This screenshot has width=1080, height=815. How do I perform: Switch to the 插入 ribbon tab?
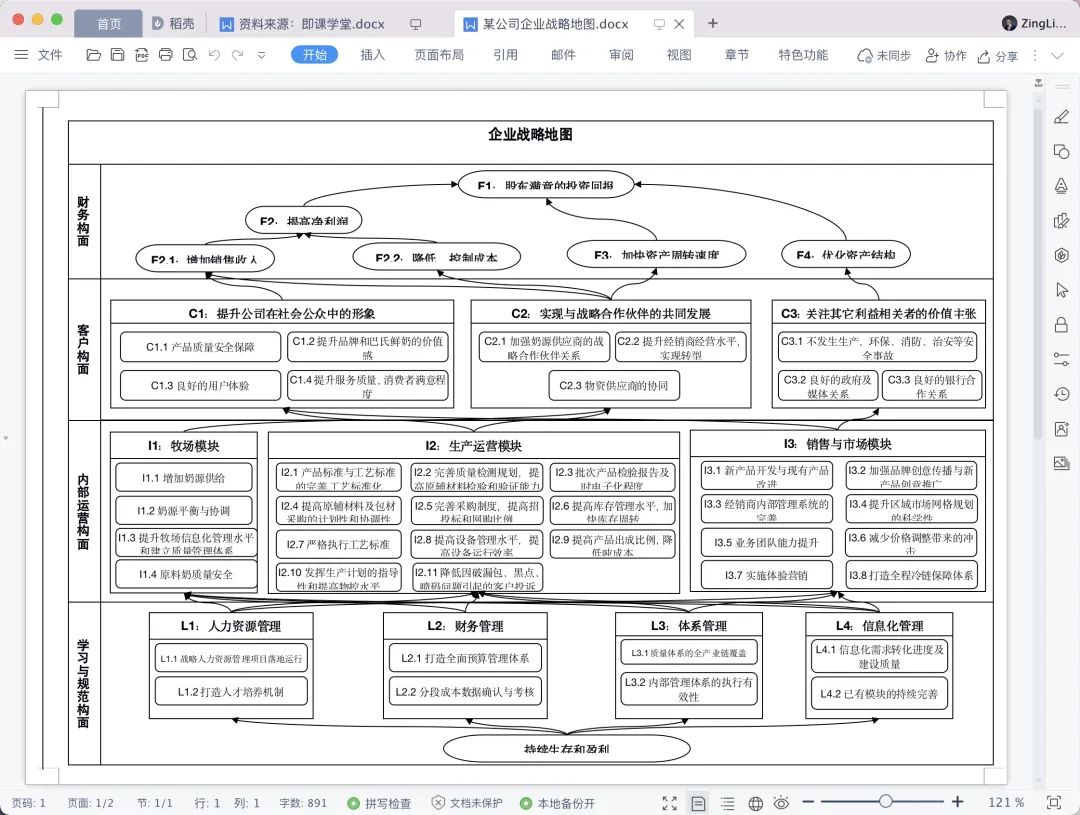(x=372, y=55)
